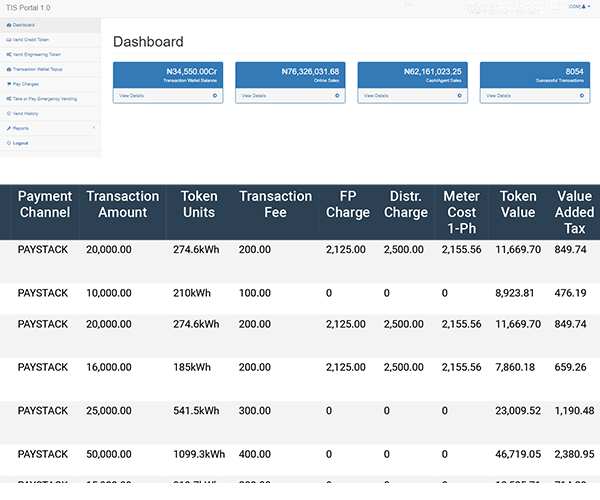View Details of Successful Transactions
The image size is (600, 500).
coord(497,96)
